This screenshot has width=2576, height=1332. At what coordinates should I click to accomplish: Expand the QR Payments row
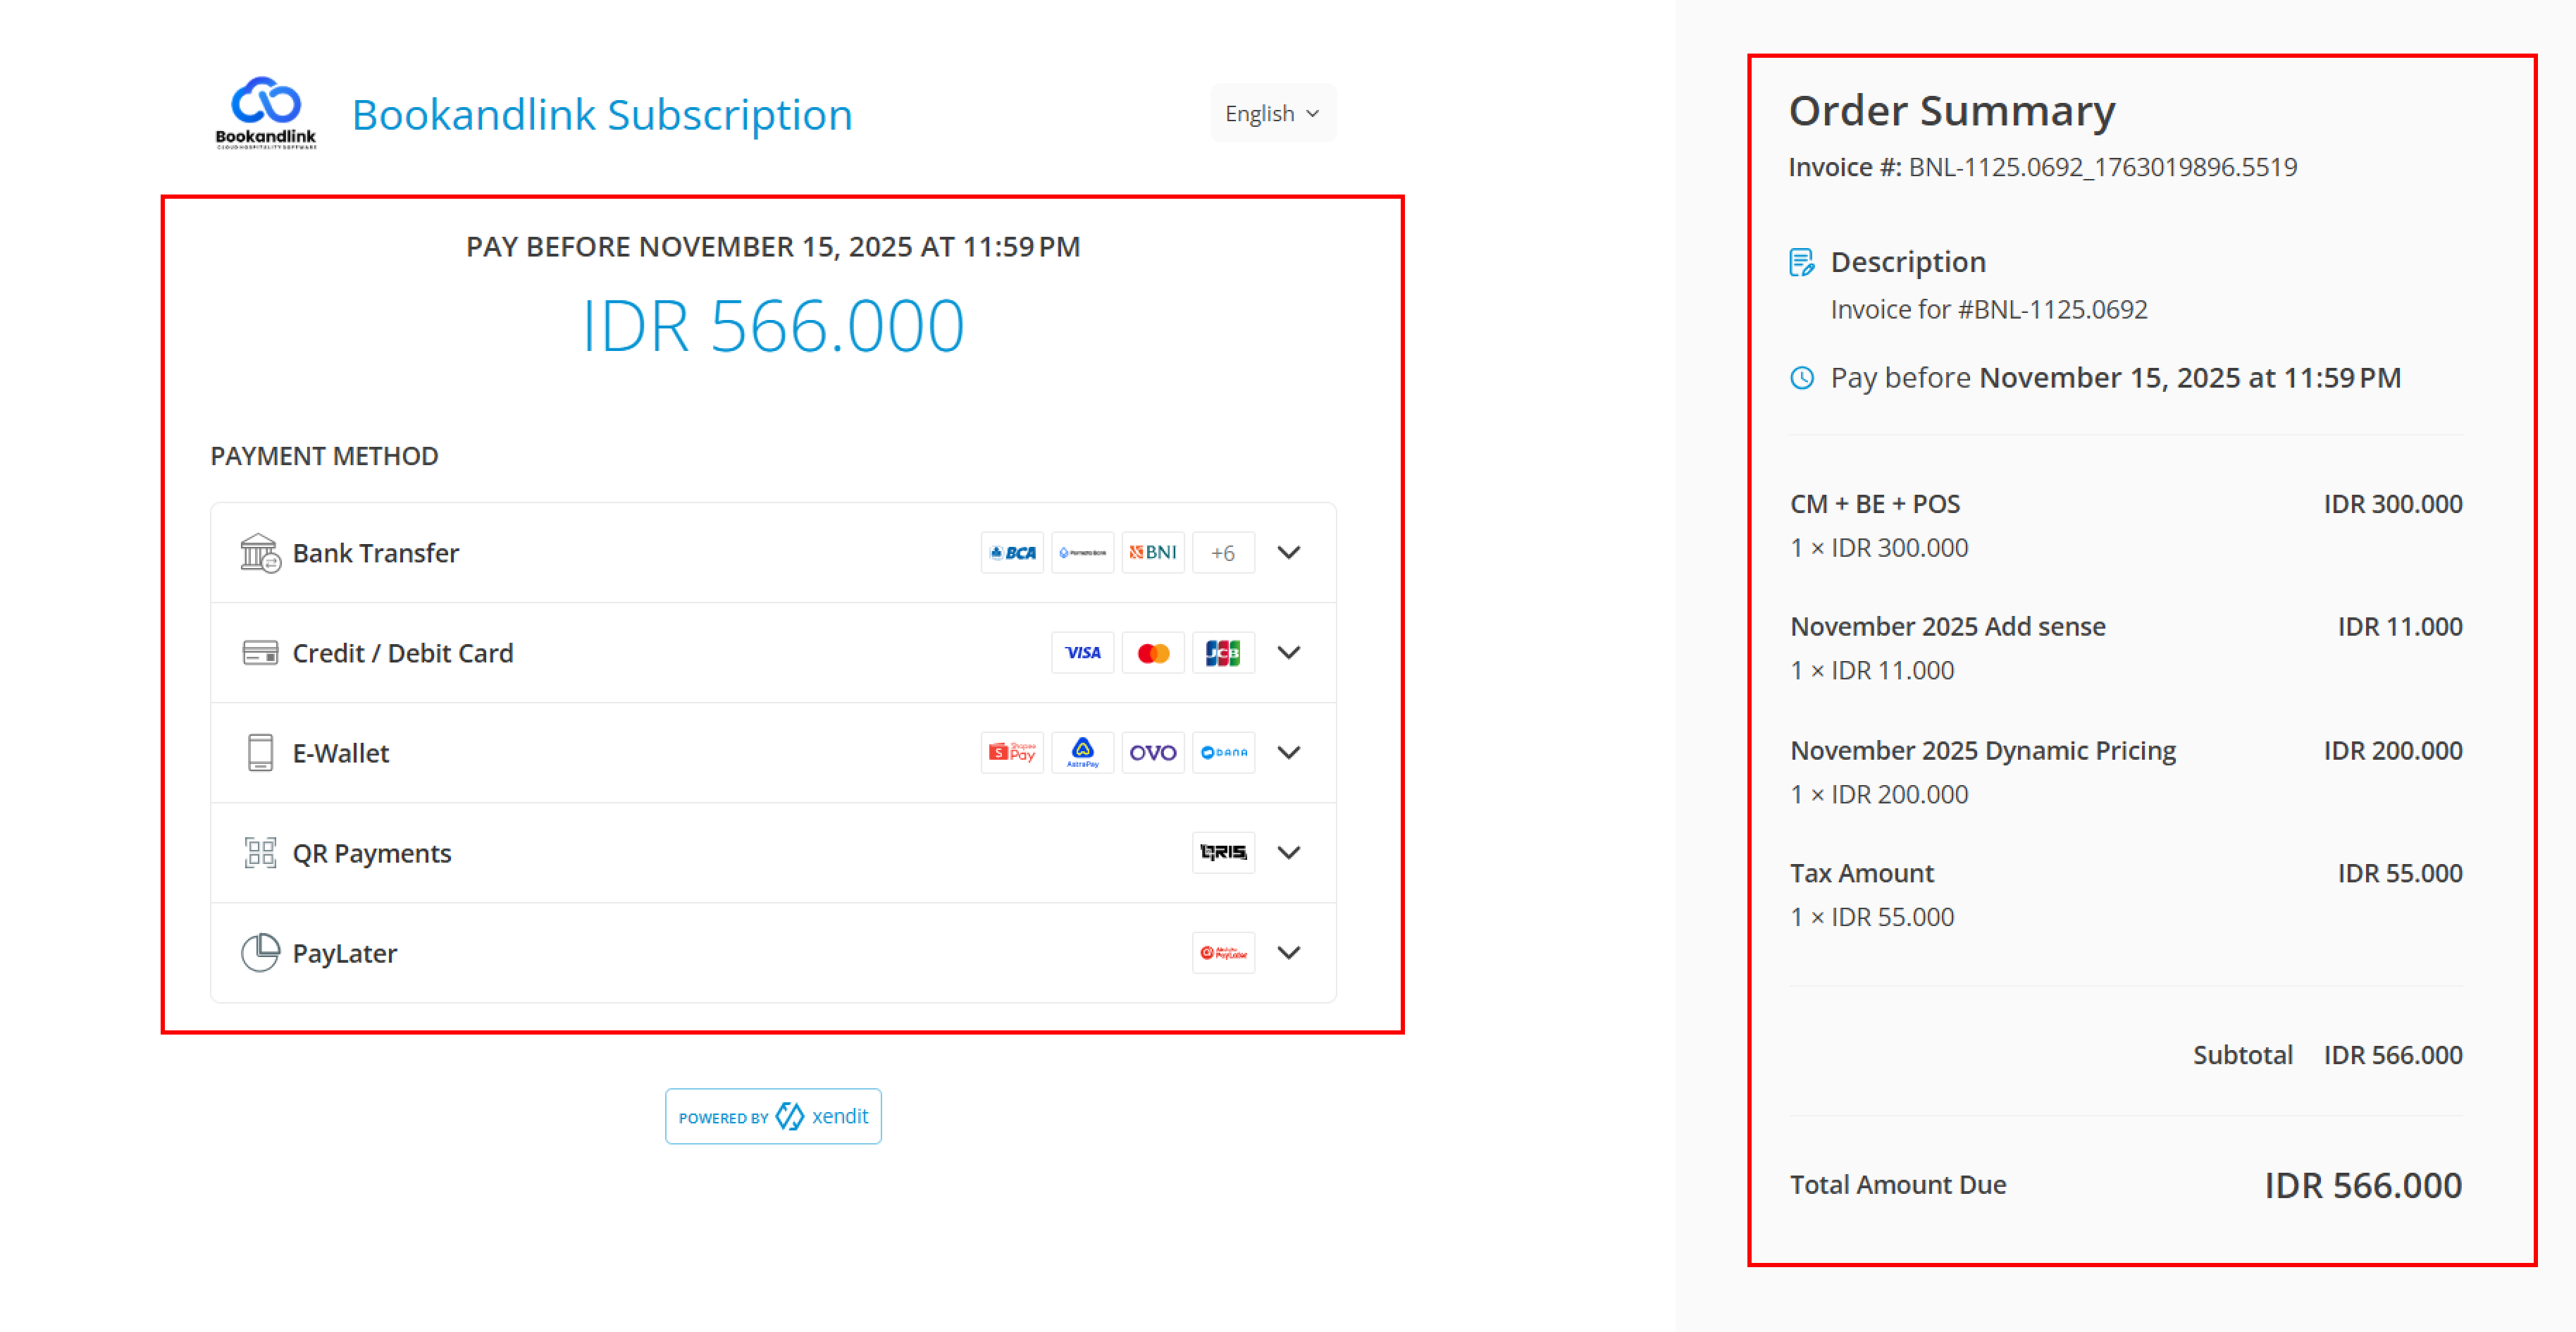point(1289,853)
